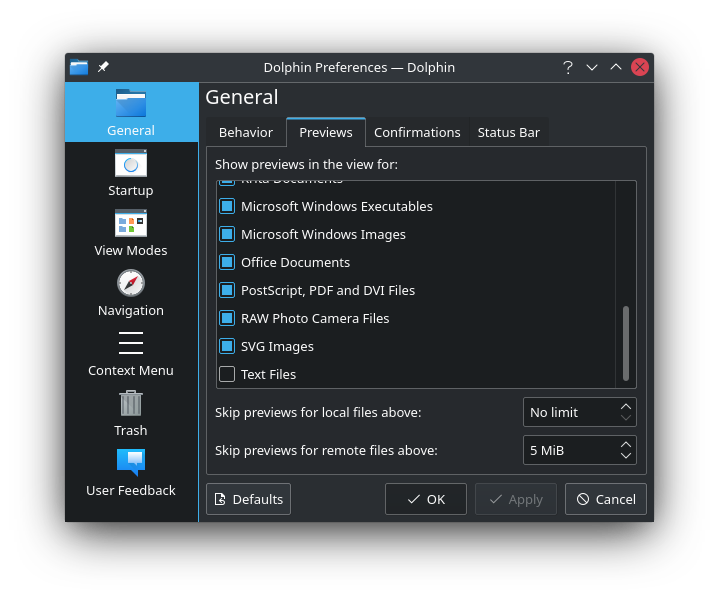719x599 pixels.
Task: Click the 'Text Files' list row text
Action: [x=268, y=374]
